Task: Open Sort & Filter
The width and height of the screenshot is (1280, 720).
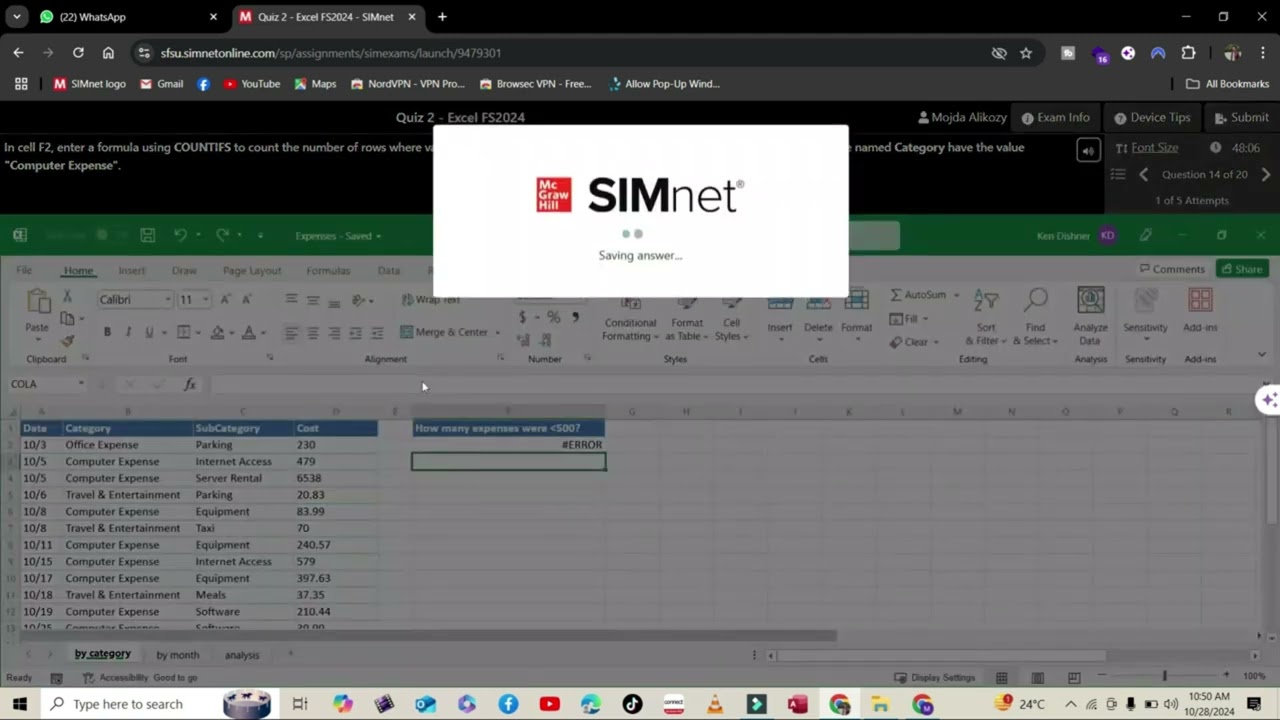Action: point(986,317)
